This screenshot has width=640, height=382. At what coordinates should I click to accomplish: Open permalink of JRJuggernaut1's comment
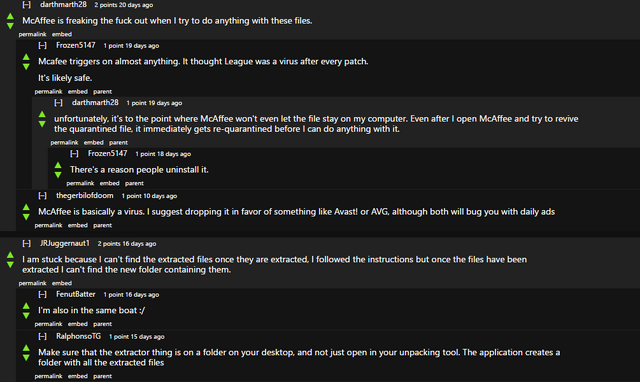tap(32, 283)
